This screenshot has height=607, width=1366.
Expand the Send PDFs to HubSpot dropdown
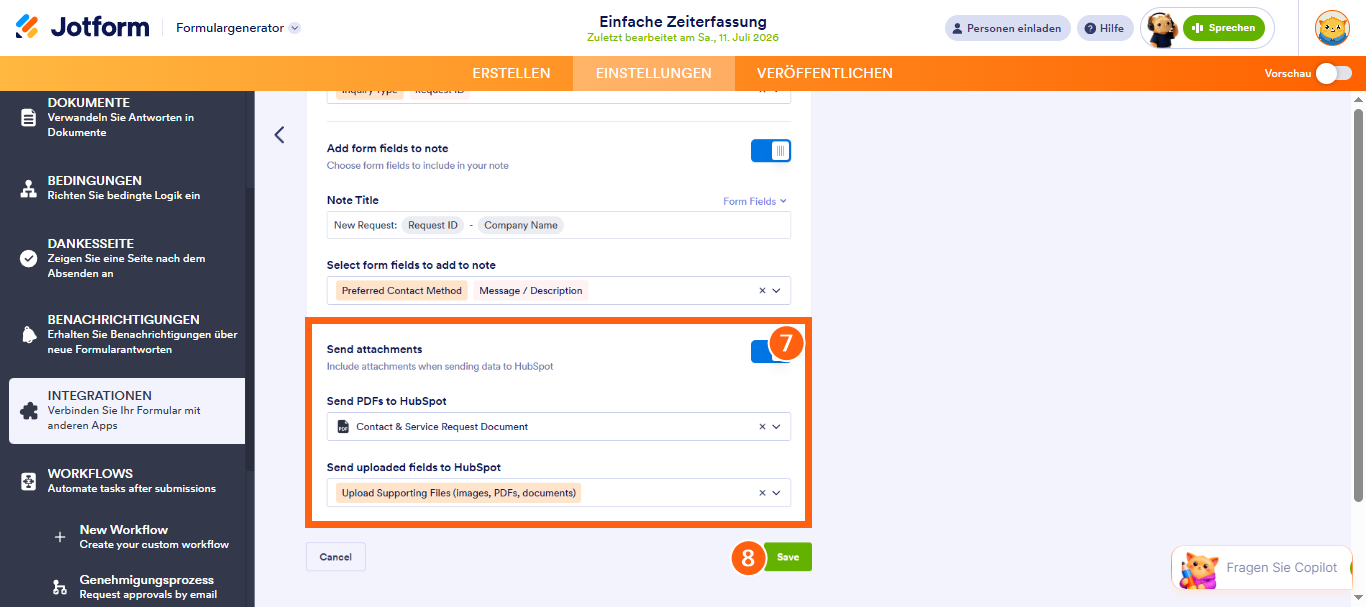click(777, 426)
